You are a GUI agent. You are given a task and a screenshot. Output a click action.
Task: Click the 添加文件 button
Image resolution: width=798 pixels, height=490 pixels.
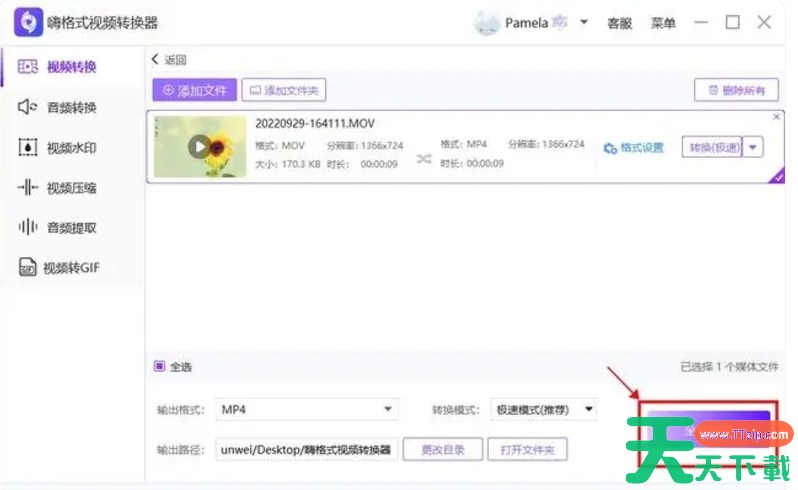[195, 90]
